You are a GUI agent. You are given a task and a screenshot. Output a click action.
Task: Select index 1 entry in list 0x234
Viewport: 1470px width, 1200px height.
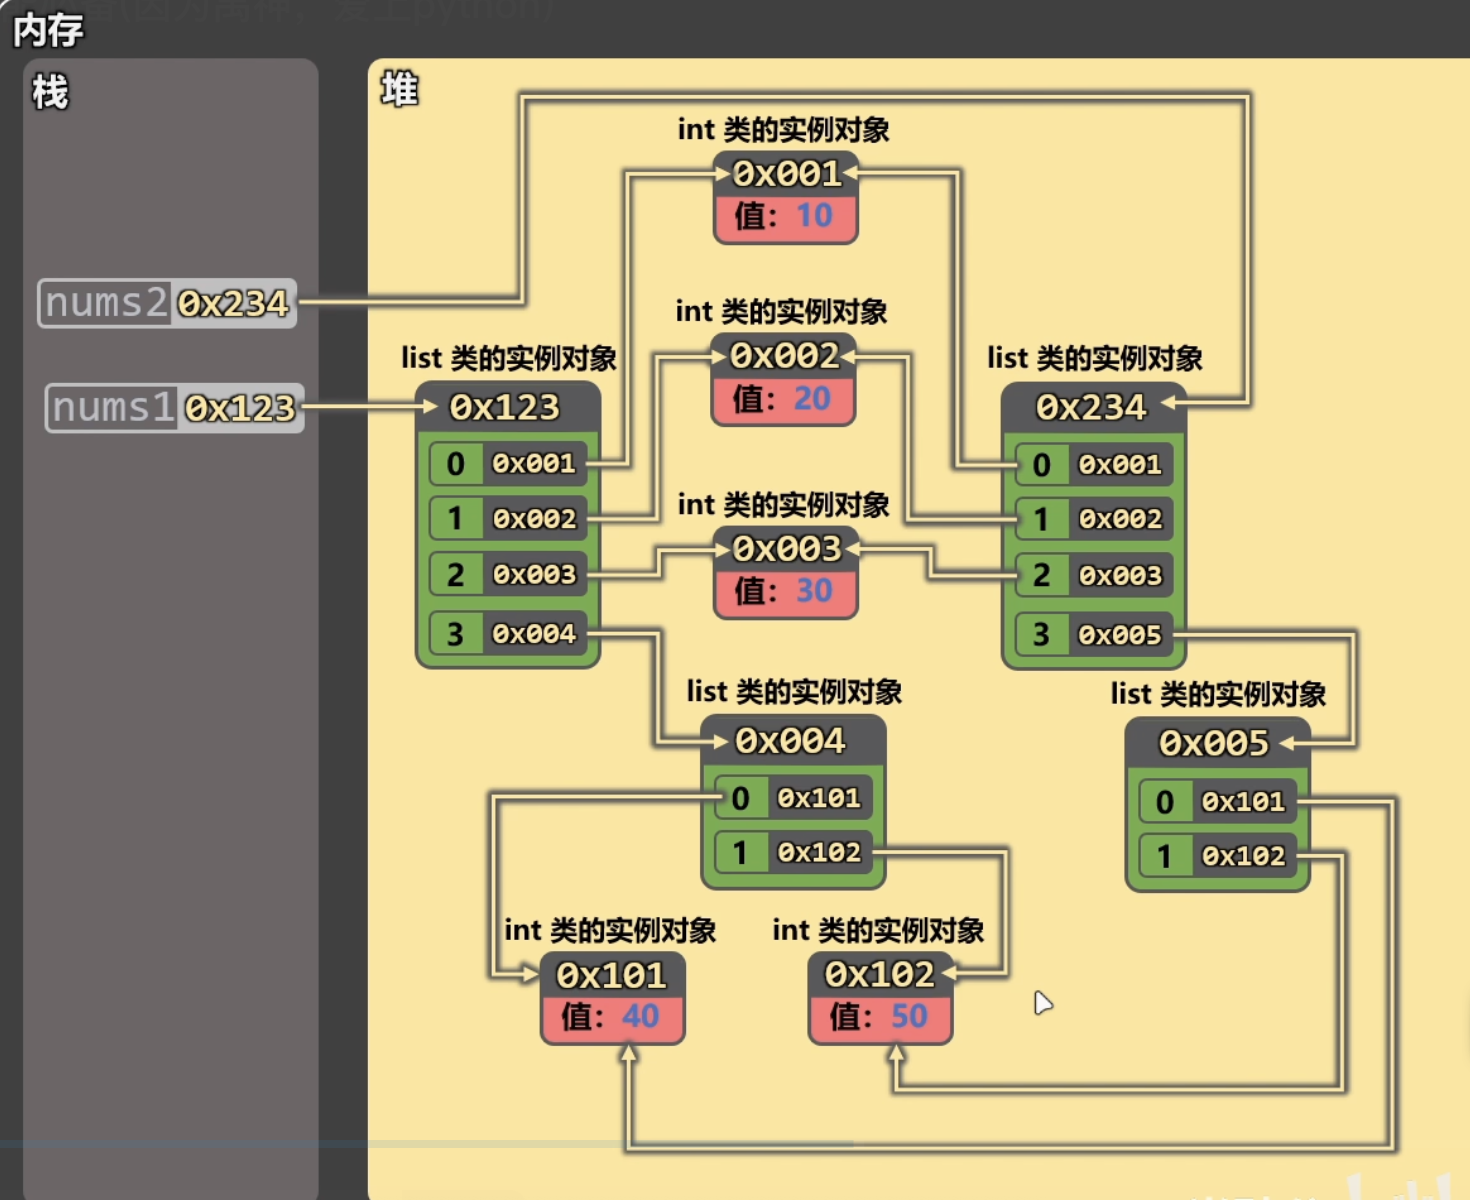click(1094, 519)
